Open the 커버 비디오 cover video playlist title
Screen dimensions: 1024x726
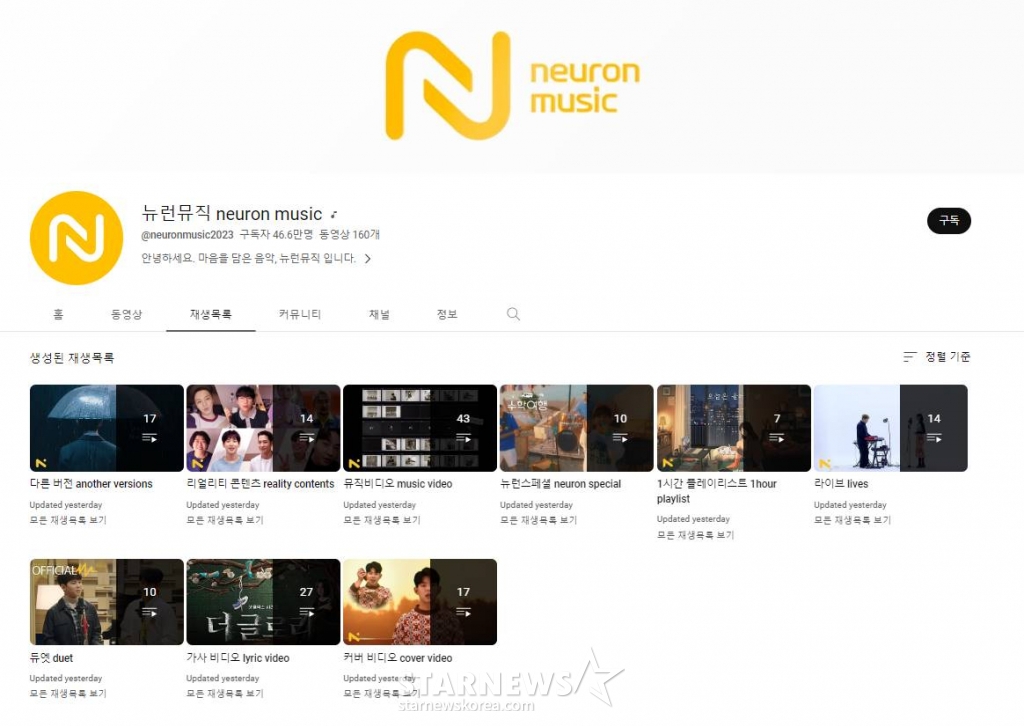pos(398,658)
